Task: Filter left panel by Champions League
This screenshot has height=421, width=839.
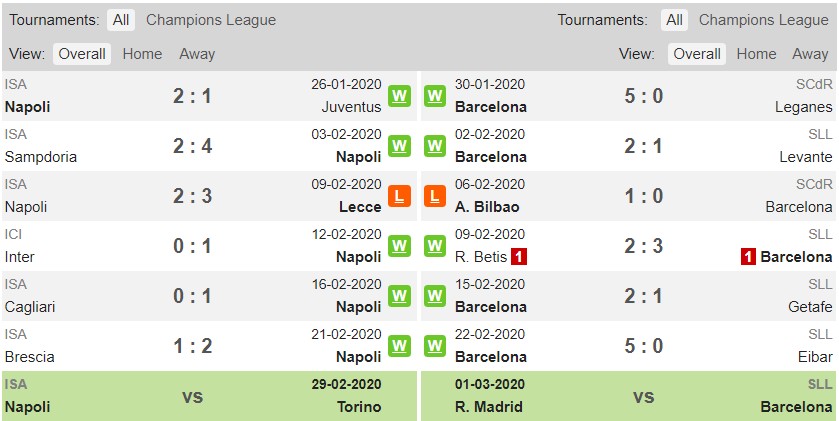Action: click(x=211, y=20)
